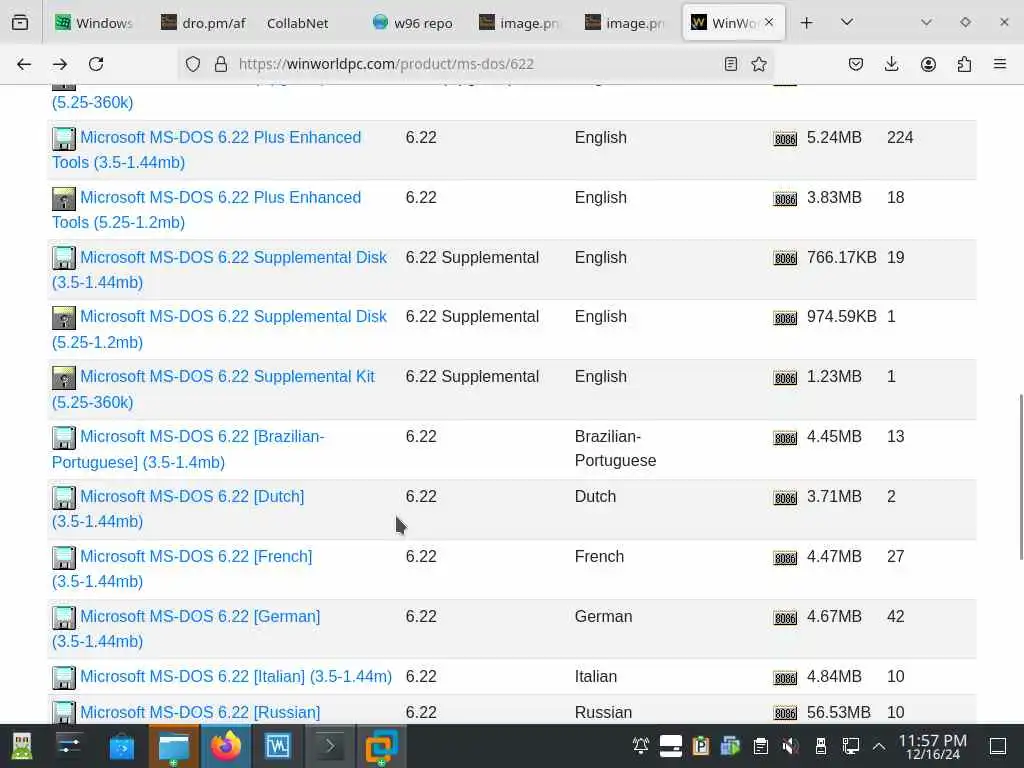Toggle reader view icon in address bar
The width and height of the screenshot is (1024, 768).
pos(731,64)
